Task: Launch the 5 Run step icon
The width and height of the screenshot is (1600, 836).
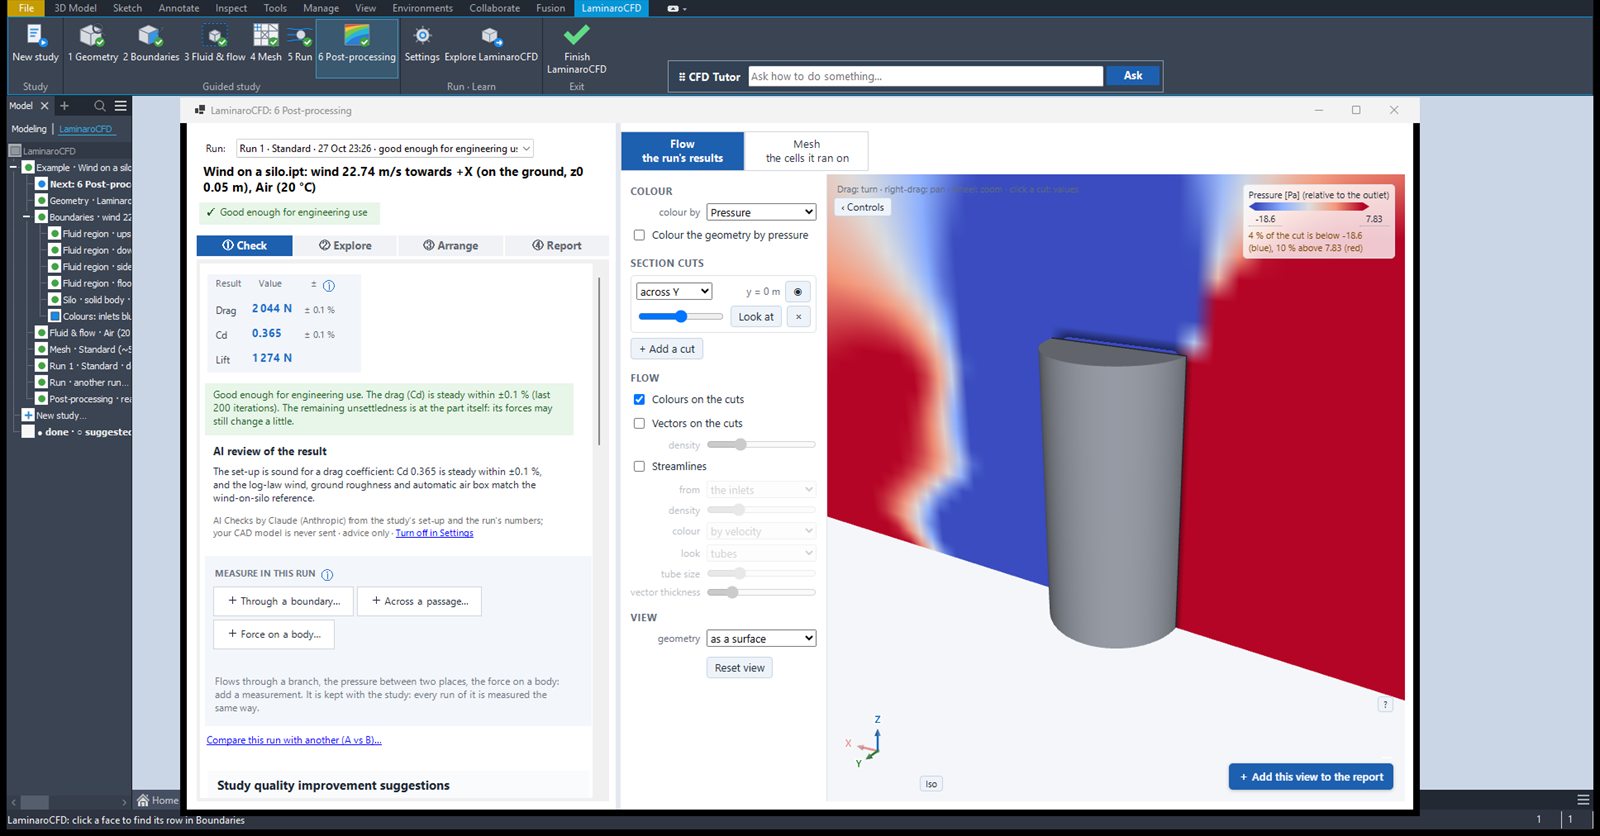Action: pyautogui.click(x=300, y=36)
